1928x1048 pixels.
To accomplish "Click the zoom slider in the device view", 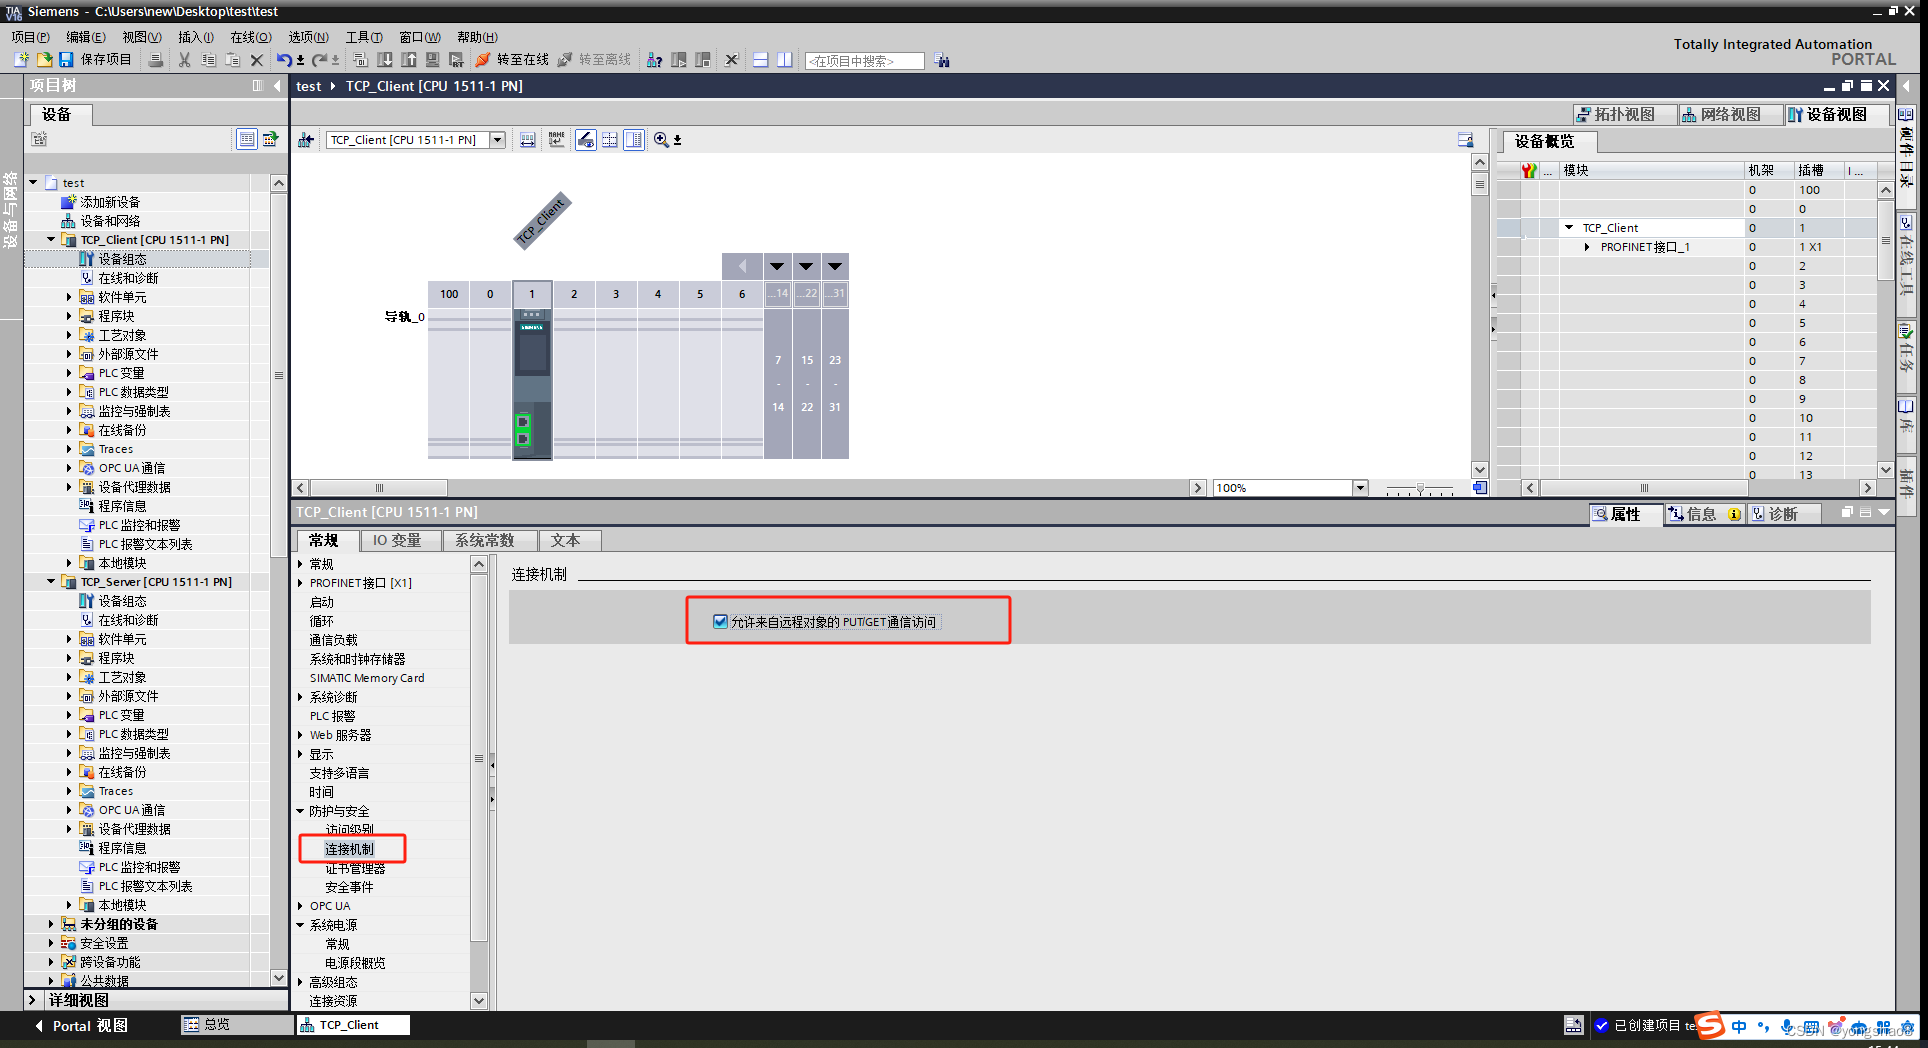I will [1420, 489].
